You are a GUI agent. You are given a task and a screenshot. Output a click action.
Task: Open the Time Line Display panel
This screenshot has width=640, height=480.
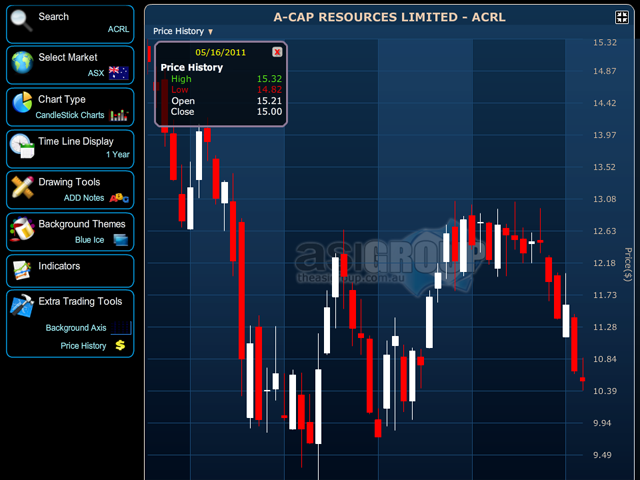[x=70, y=149]
